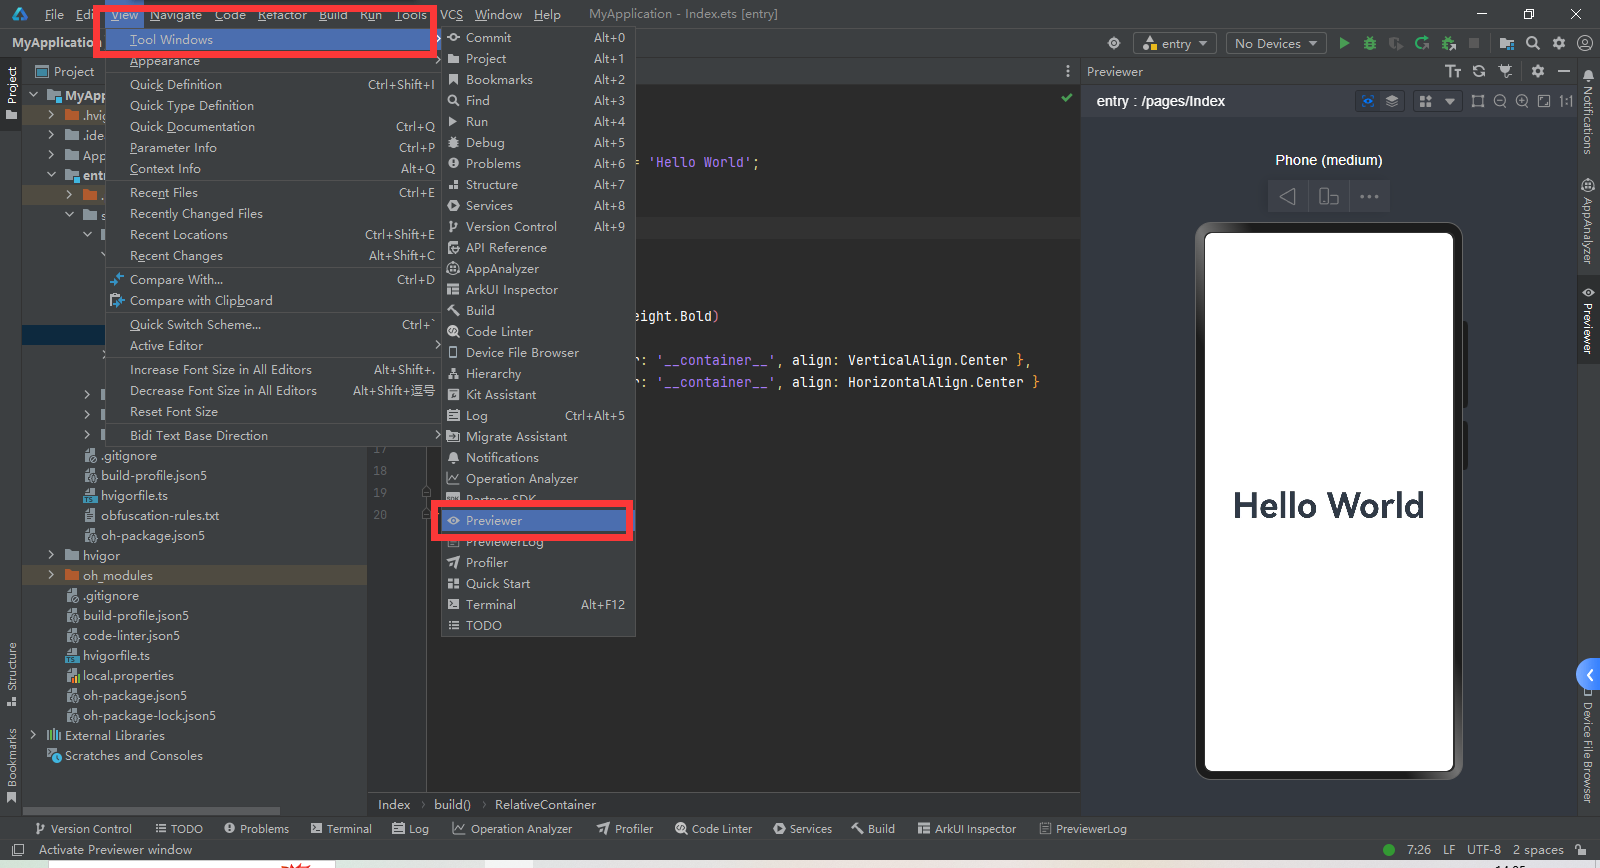Start debugging with the green bug icon
This screenshot has height=868, width=1600.
pyautogui.click(x=1370, y=43)
